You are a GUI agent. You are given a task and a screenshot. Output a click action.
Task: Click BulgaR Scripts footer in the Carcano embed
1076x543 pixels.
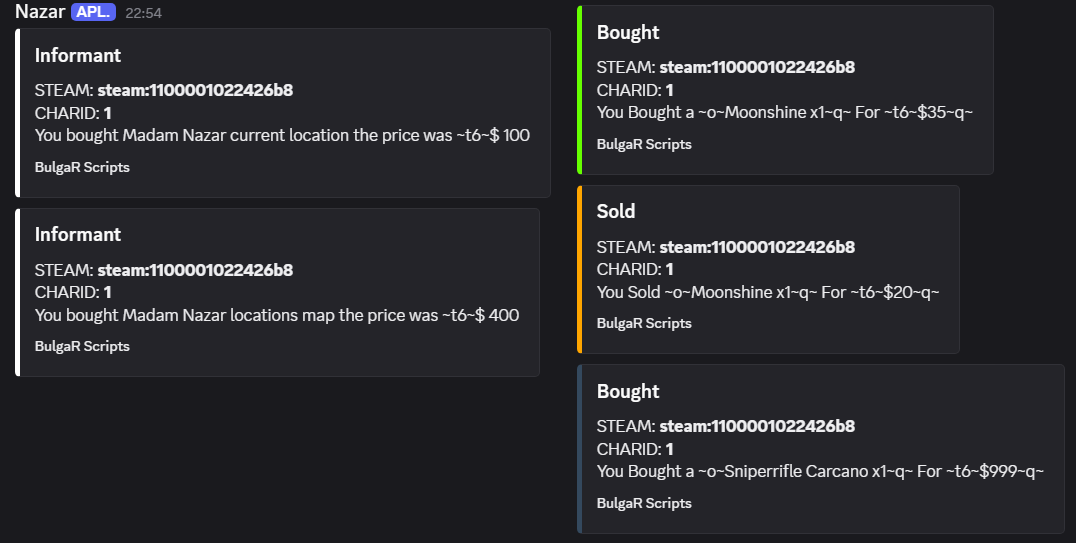pyautogui.click(x=644, y=503)
